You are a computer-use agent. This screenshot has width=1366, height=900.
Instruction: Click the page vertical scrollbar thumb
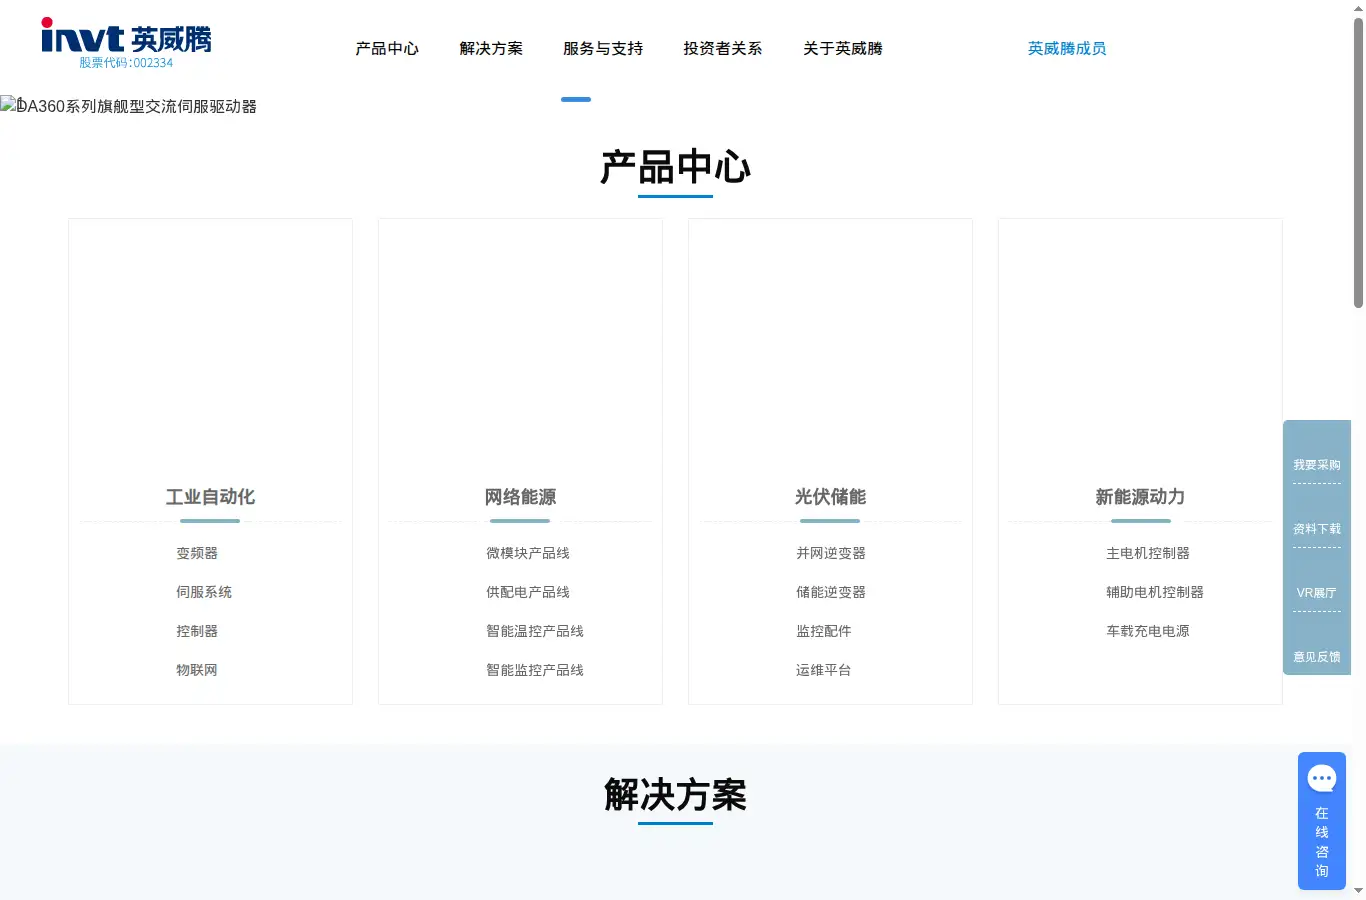pos(1358,163)
